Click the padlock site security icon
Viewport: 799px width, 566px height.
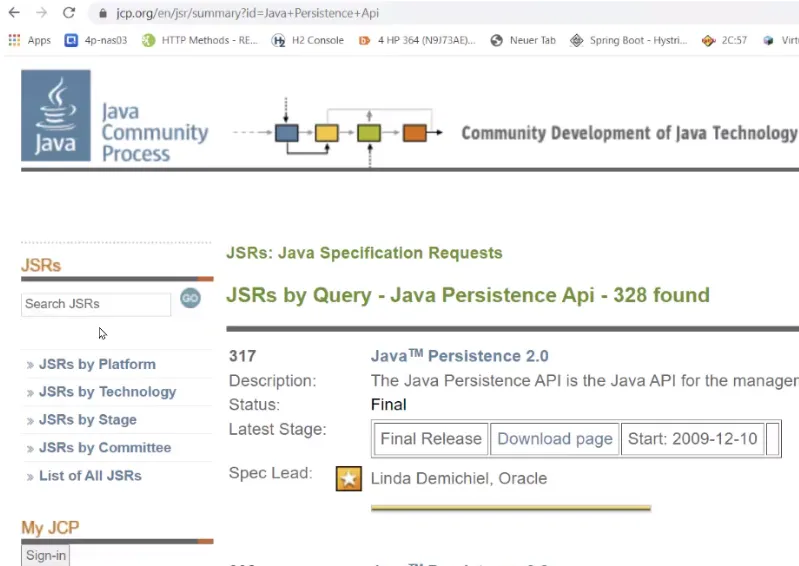[x=103, y=13]
